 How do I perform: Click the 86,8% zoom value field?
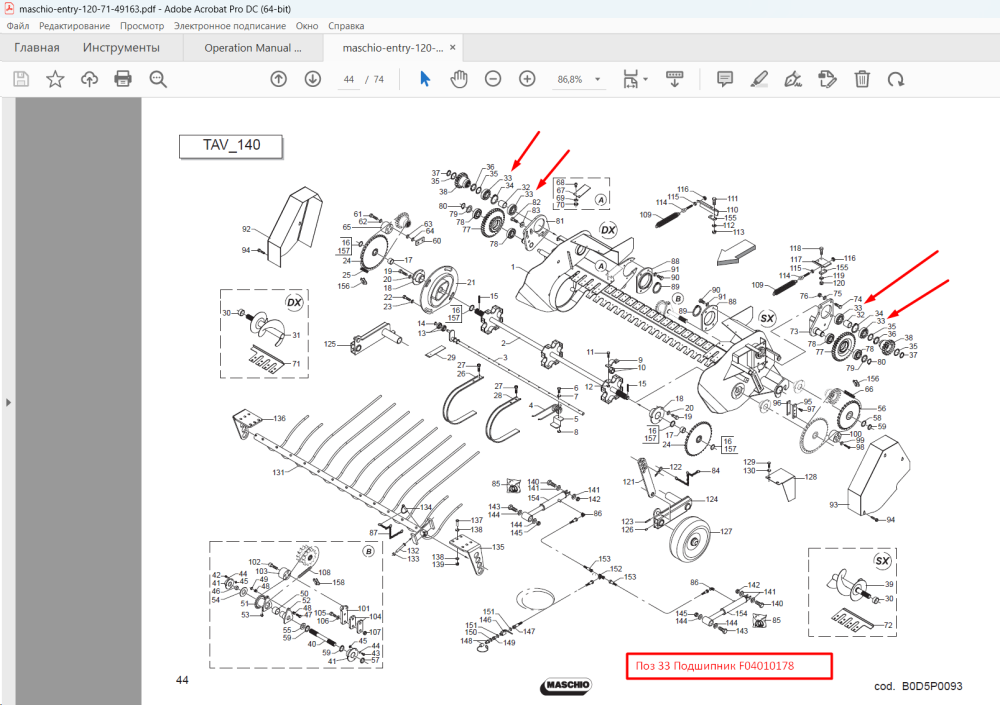click(x=570, y=79)
